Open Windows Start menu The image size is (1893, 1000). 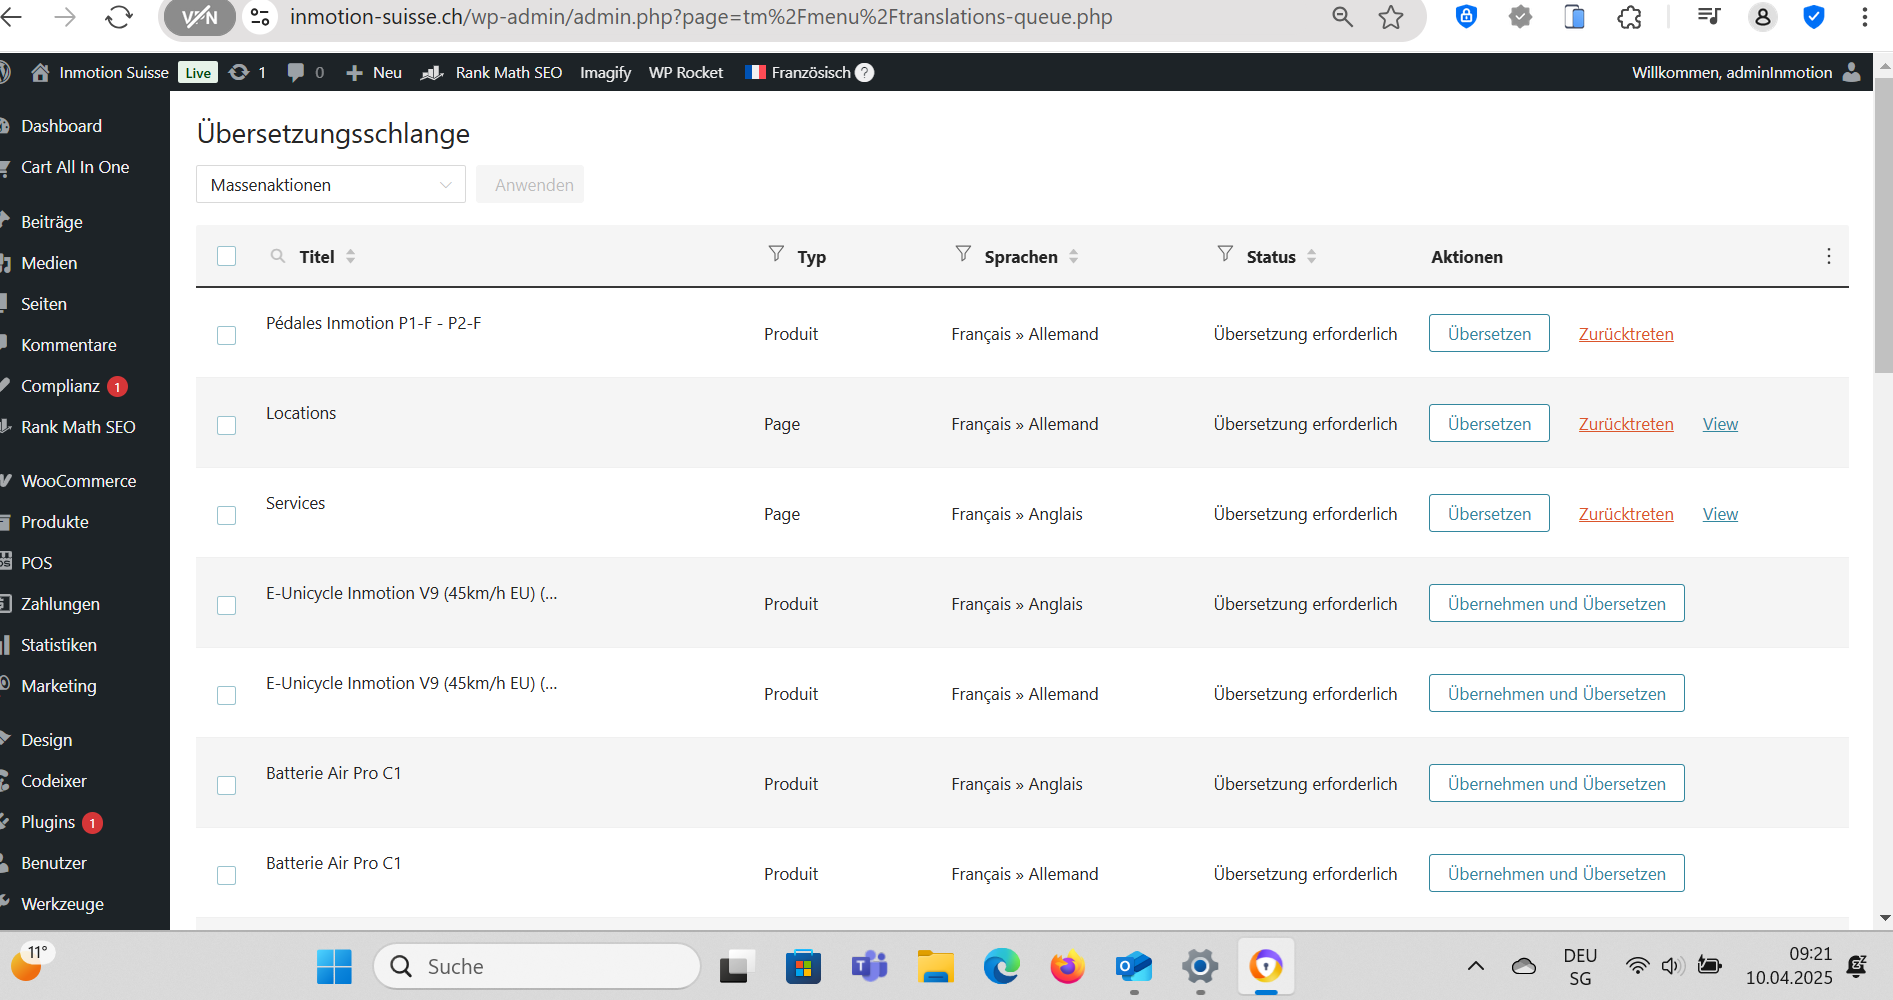(334, 966)
